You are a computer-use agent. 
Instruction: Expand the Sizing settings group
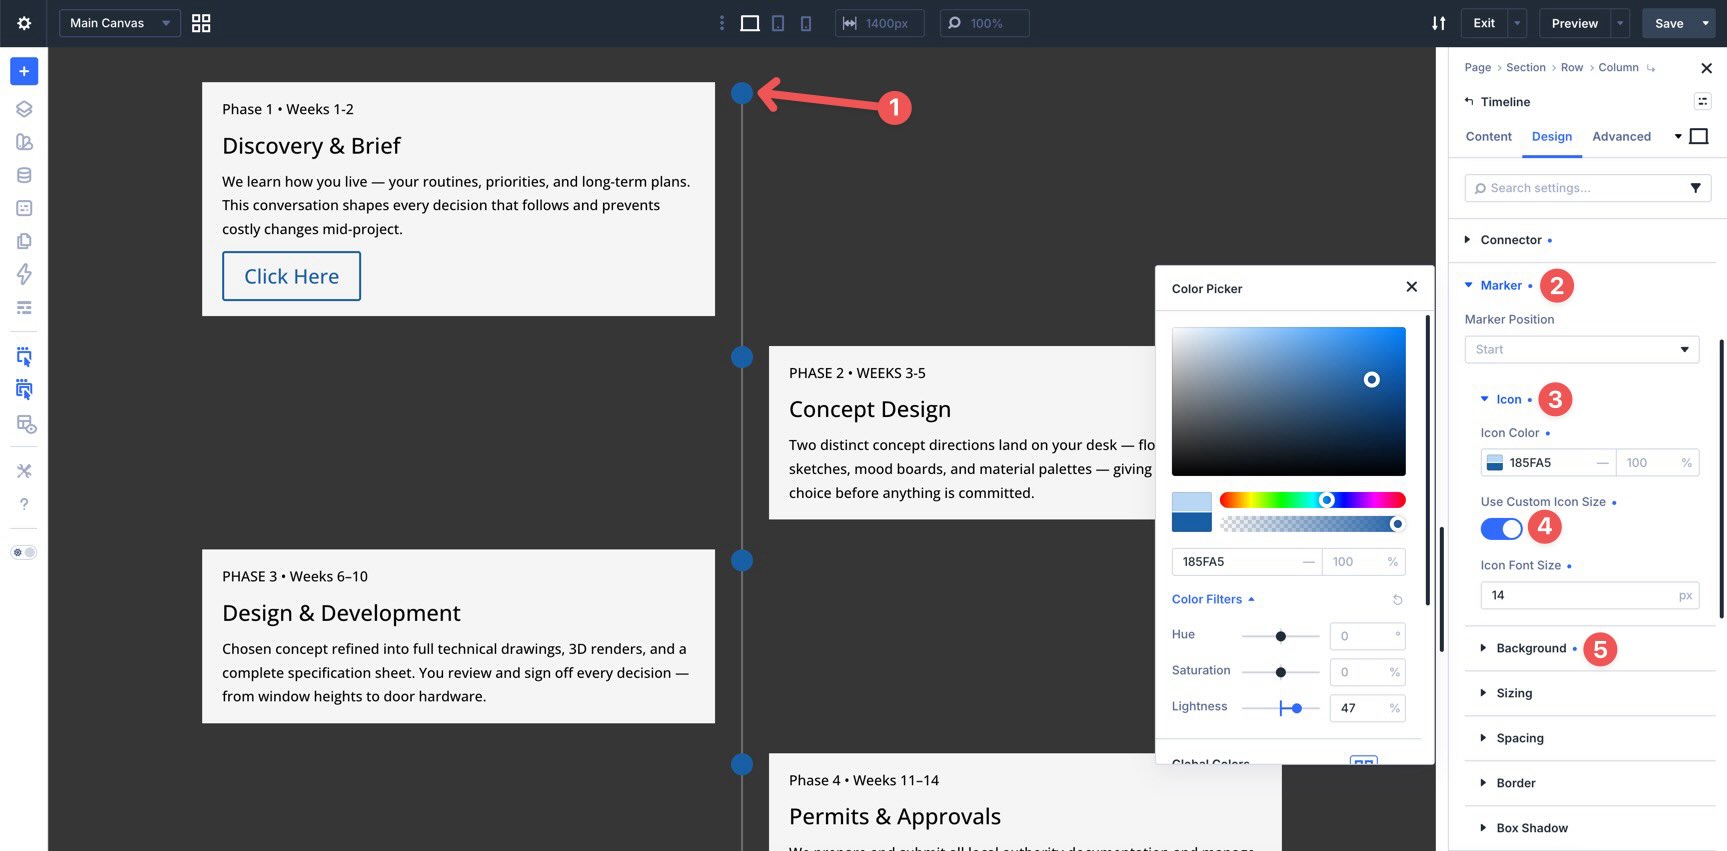pos(1507,693)
